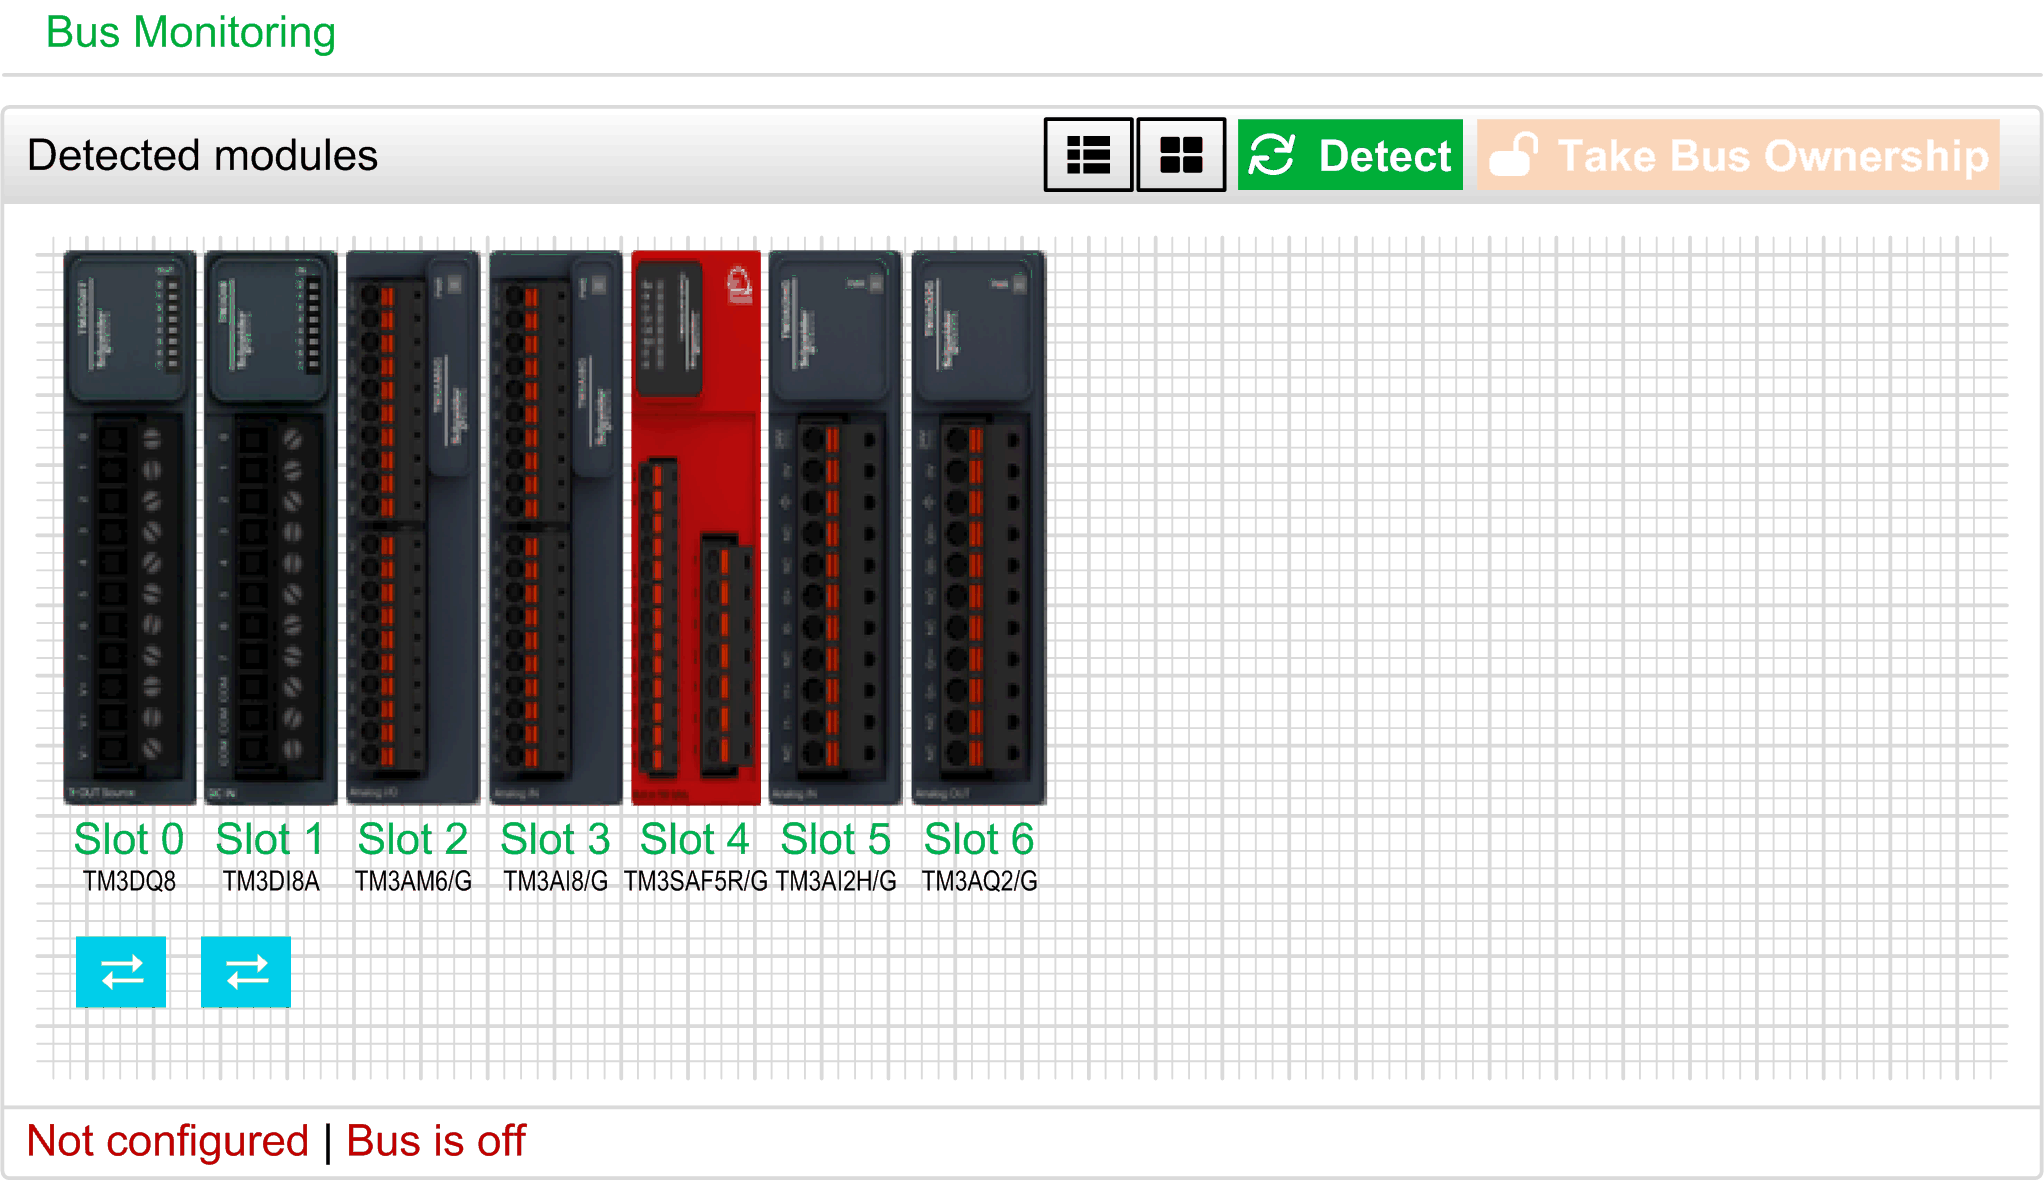Click the Bus is off status text

[x=436, y=1141]
